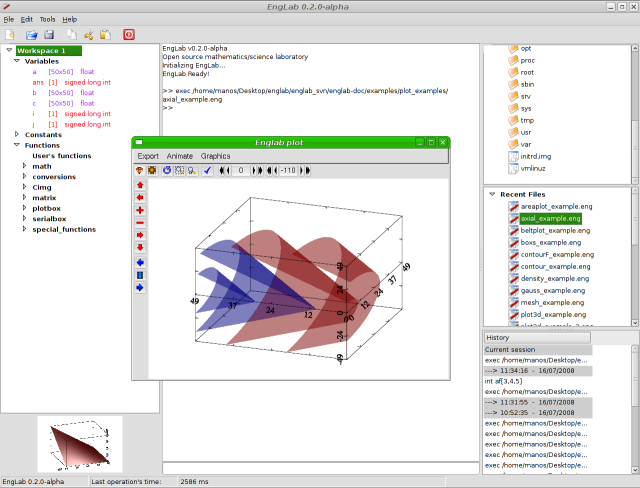The height and width of the screenshot is (488, 640).
Task: Click the blue left arrow in plot sidebar
Action: click(x=140, y=262)
